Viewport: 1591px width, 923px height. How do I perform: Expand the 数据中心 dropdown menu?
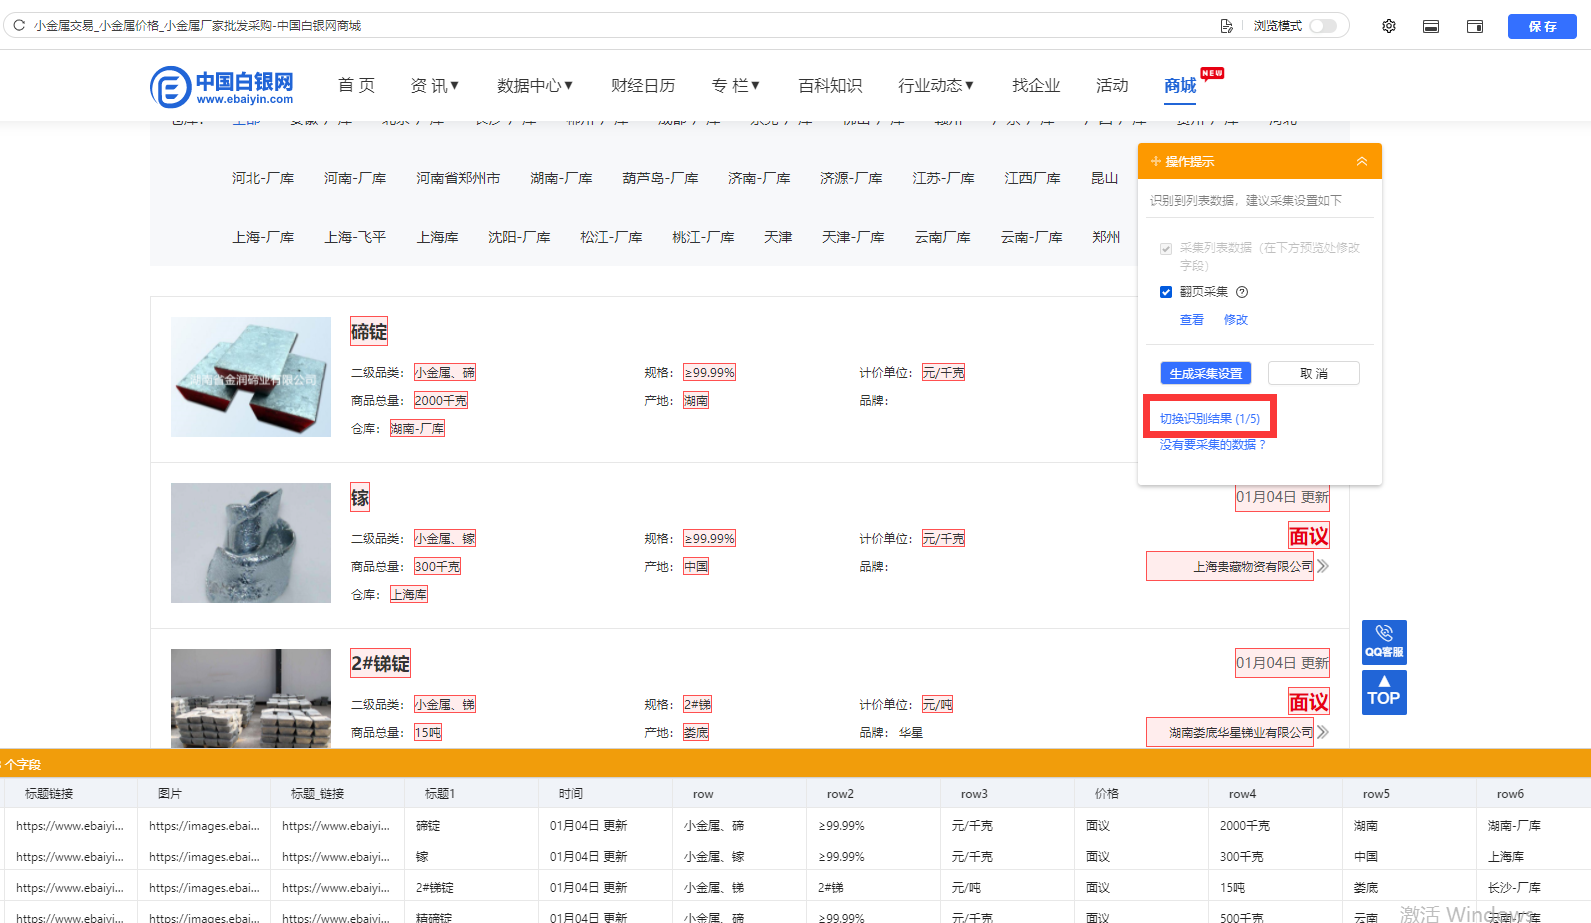pyautogui.click(x=535, y=86)
